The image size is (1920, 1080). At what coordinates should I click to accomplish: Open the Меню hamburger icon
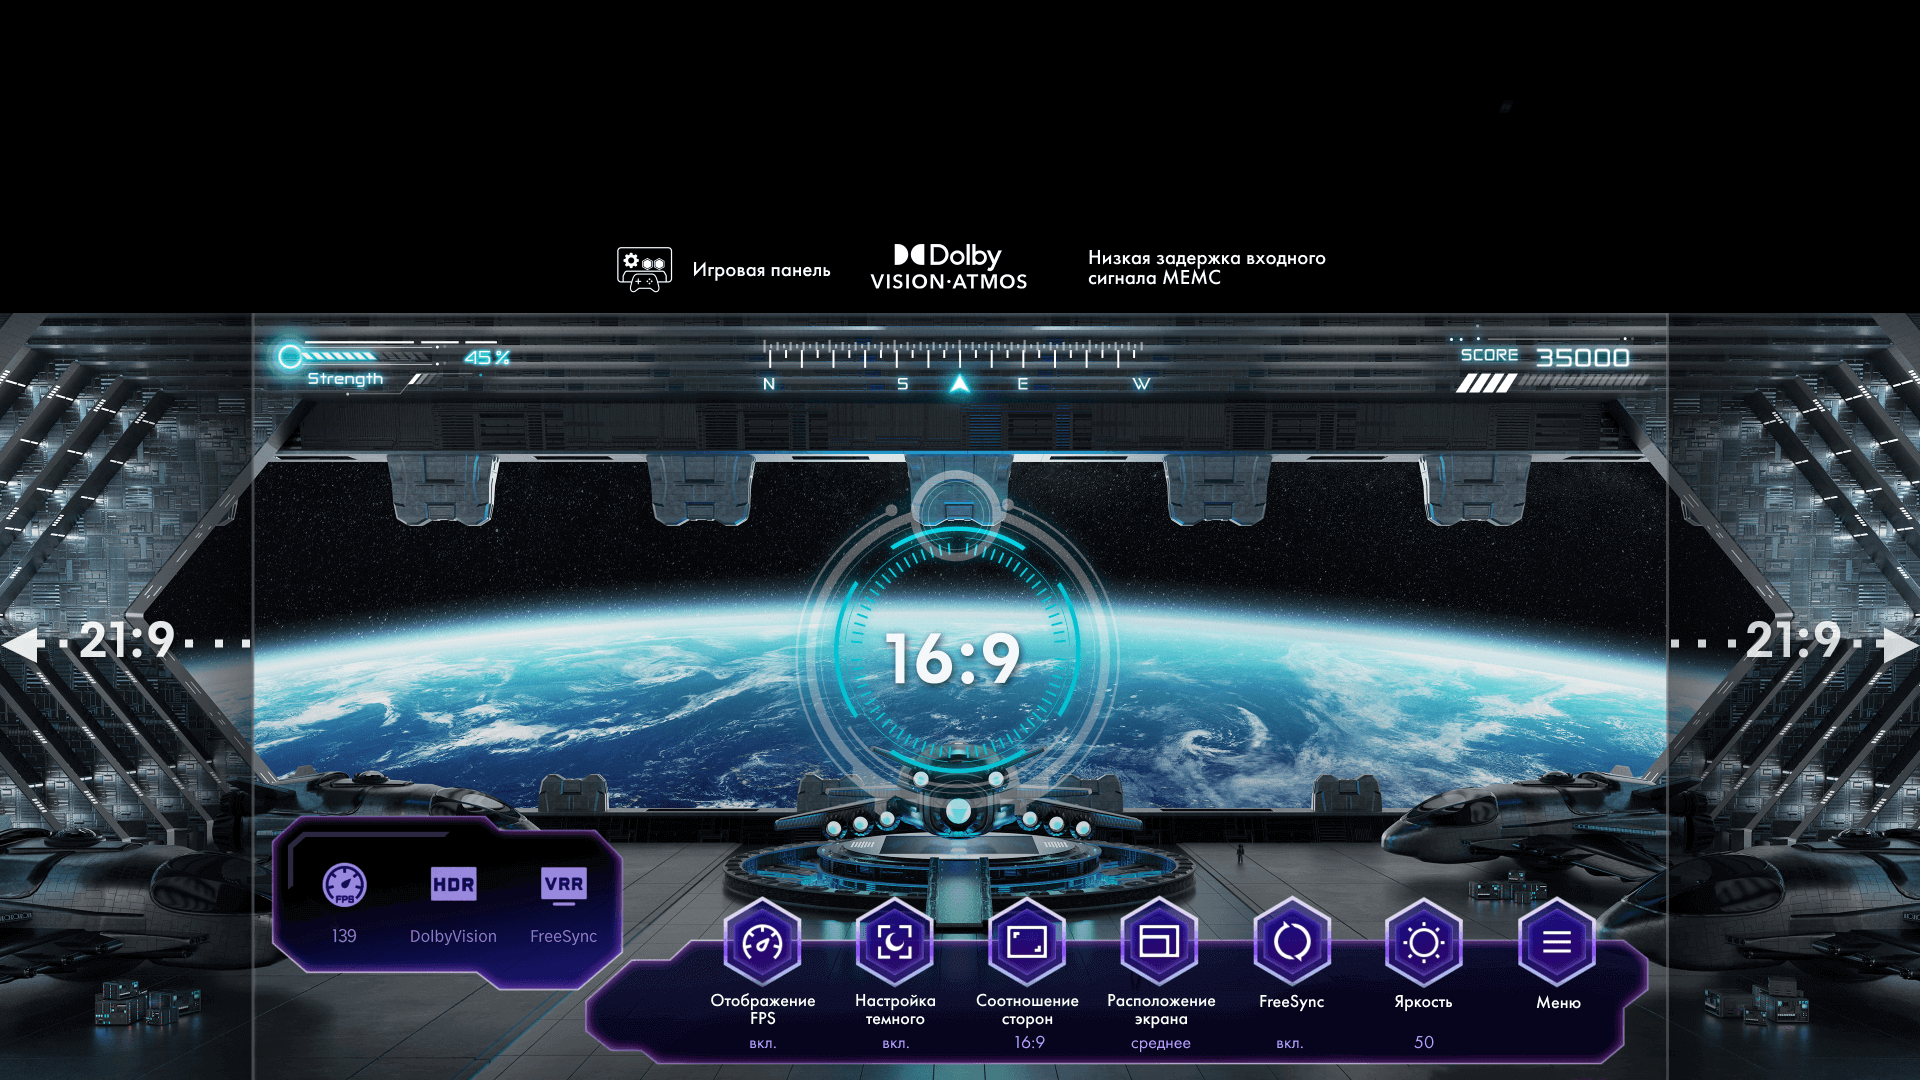(x=1557, y=942)
